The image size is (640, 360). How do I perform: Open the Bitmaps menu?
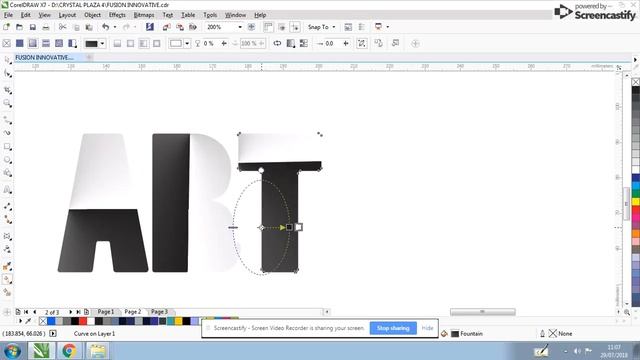click(144, 15)
